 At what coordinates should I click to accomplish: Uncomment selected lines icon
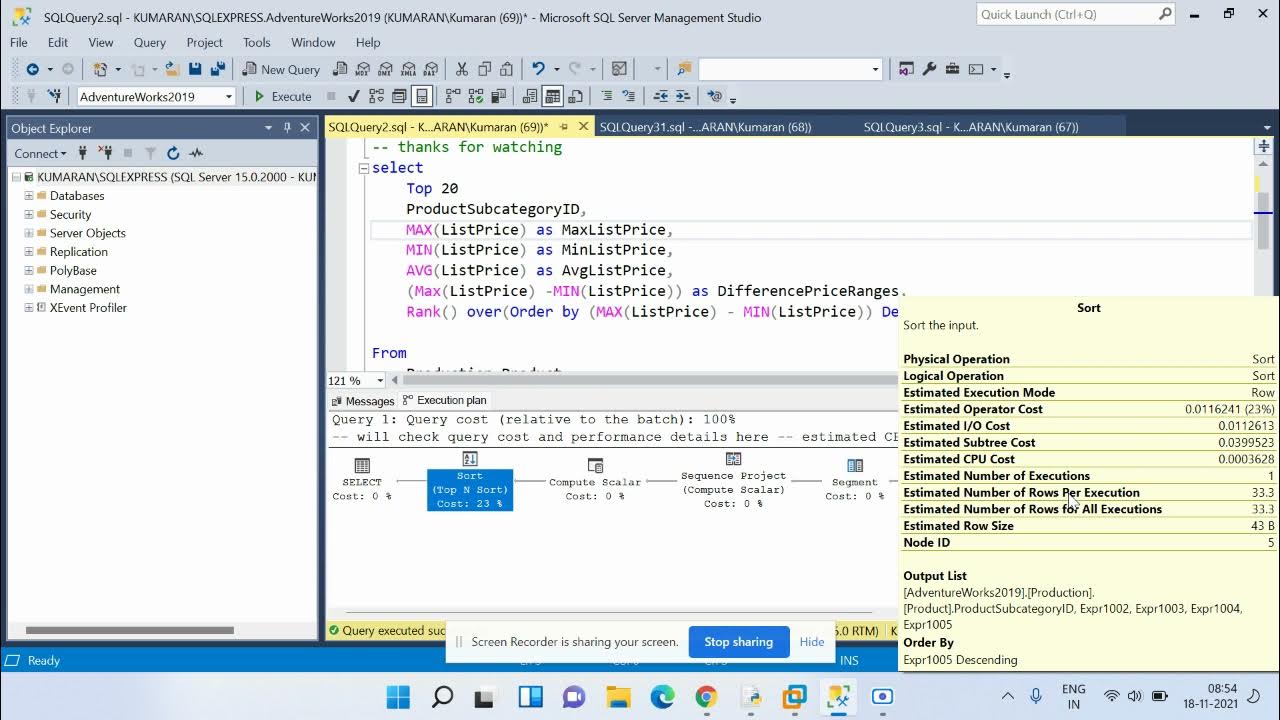click(x=628, y=96)
